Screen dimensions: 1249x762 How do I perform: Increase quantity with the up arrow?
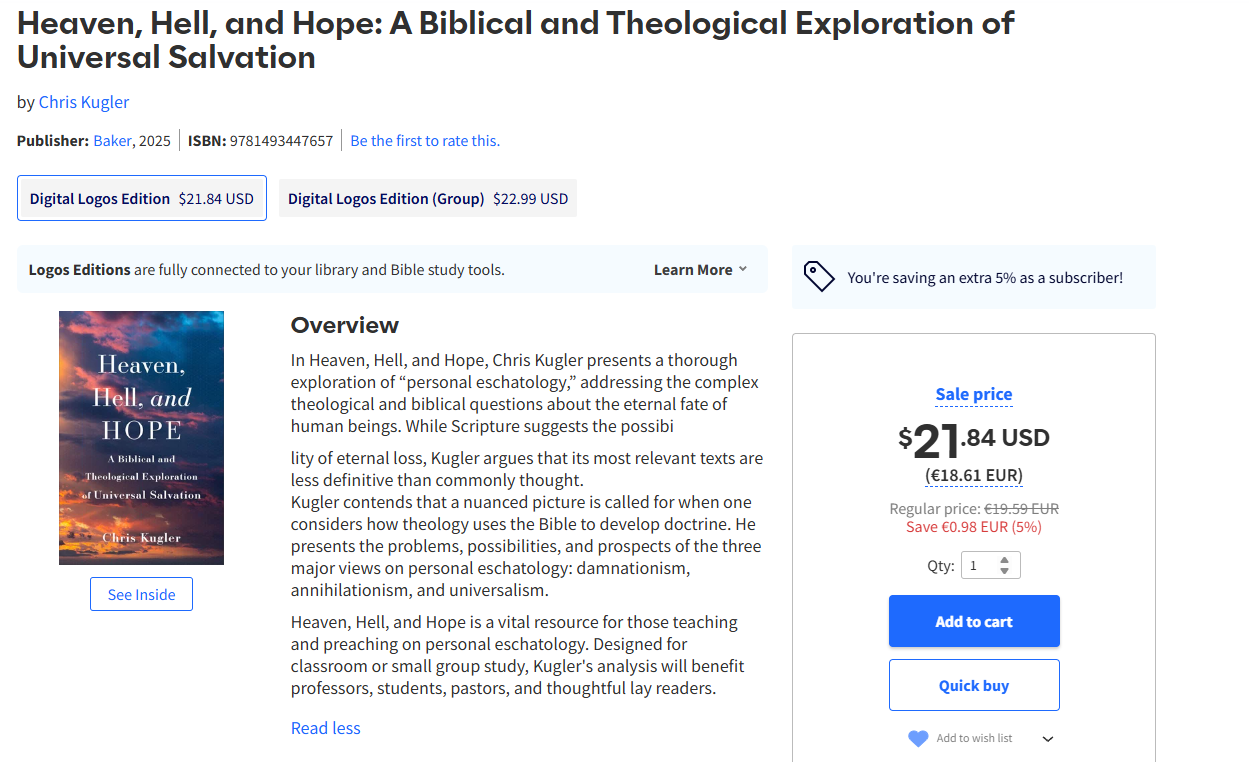[x=1004, y=559]
